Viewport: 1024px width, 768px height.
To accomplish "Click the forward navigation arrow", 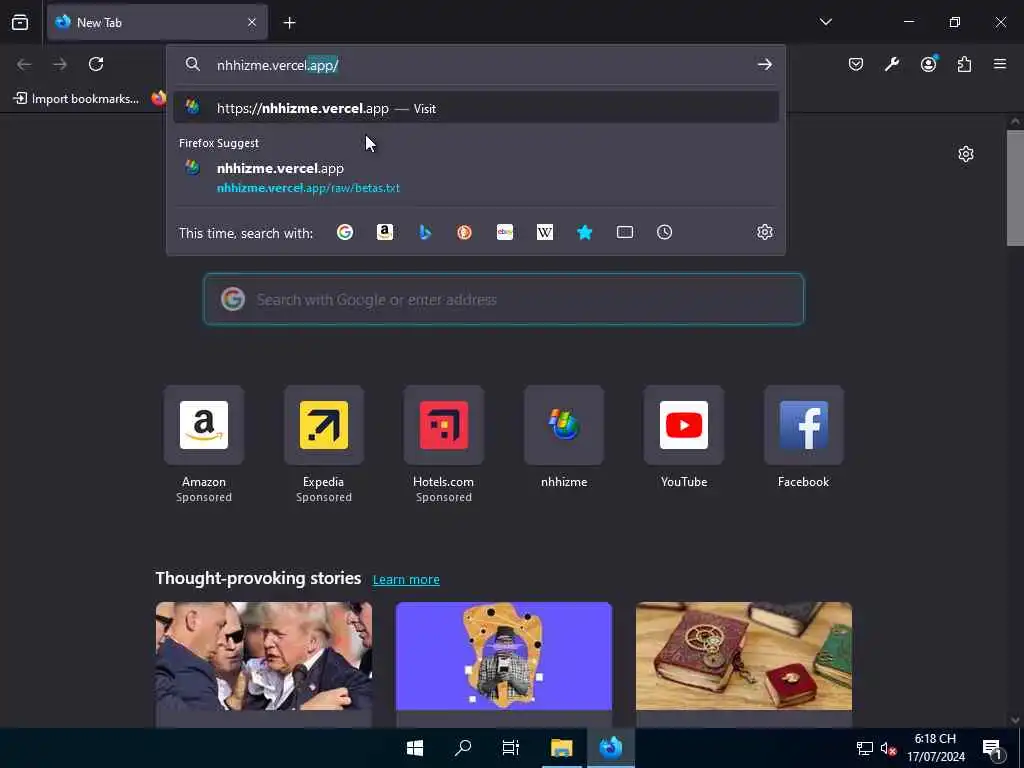I will coord(60,64).
